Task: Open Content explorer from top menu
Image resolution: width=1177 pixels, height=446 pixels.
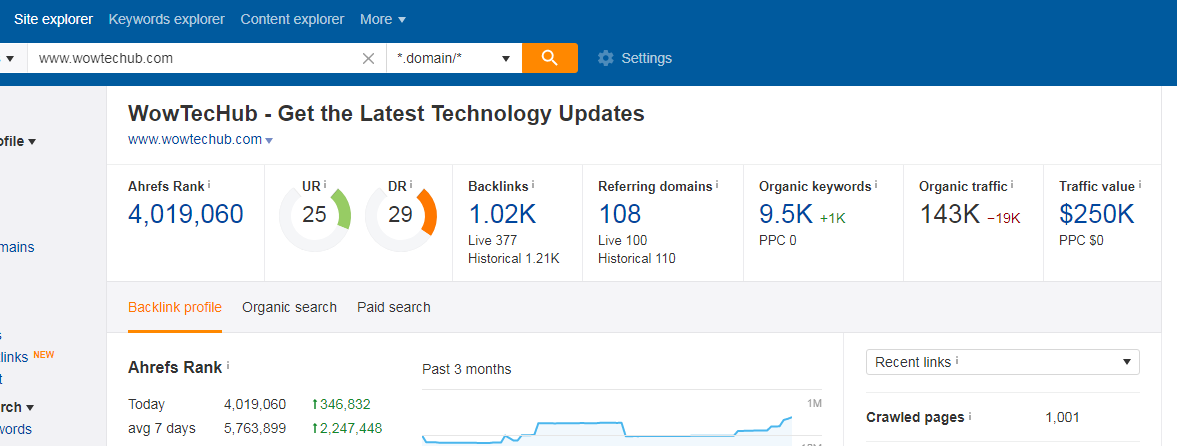Action: 292,19
